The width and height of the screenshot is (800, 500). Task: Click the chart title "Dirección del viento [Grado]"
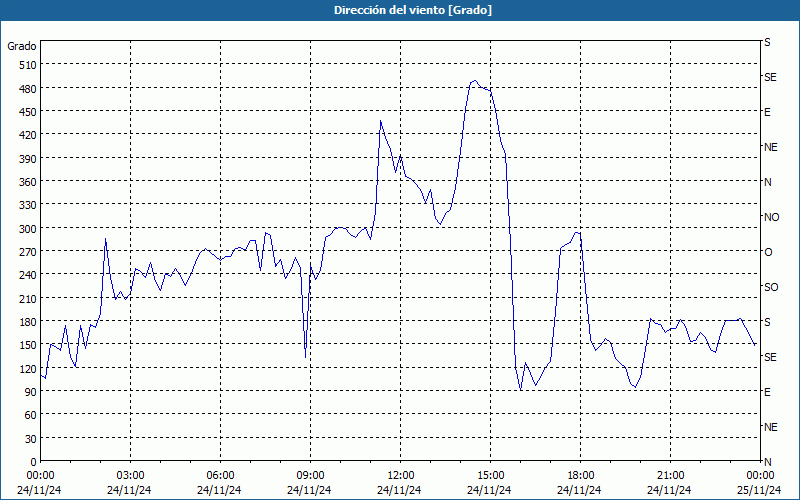tap(413, 10)
